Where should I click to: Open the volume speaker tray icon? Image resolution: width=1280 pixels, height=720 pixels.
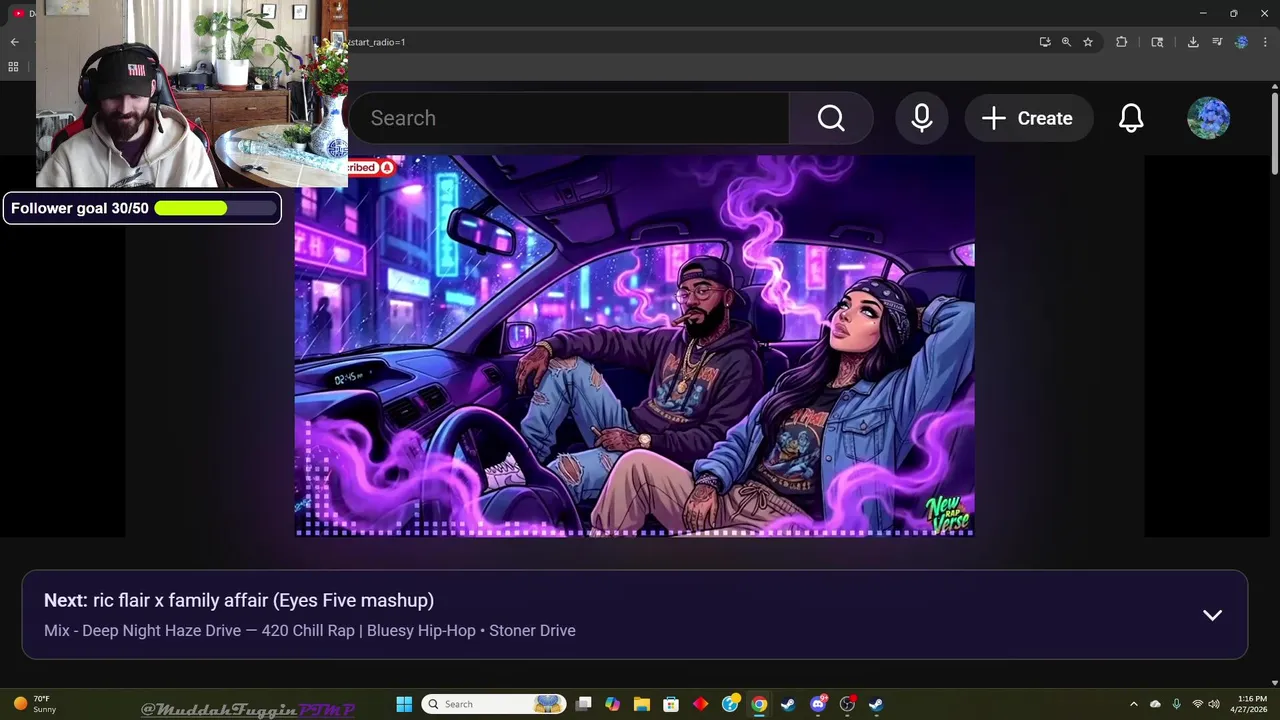coord(1214,704)
